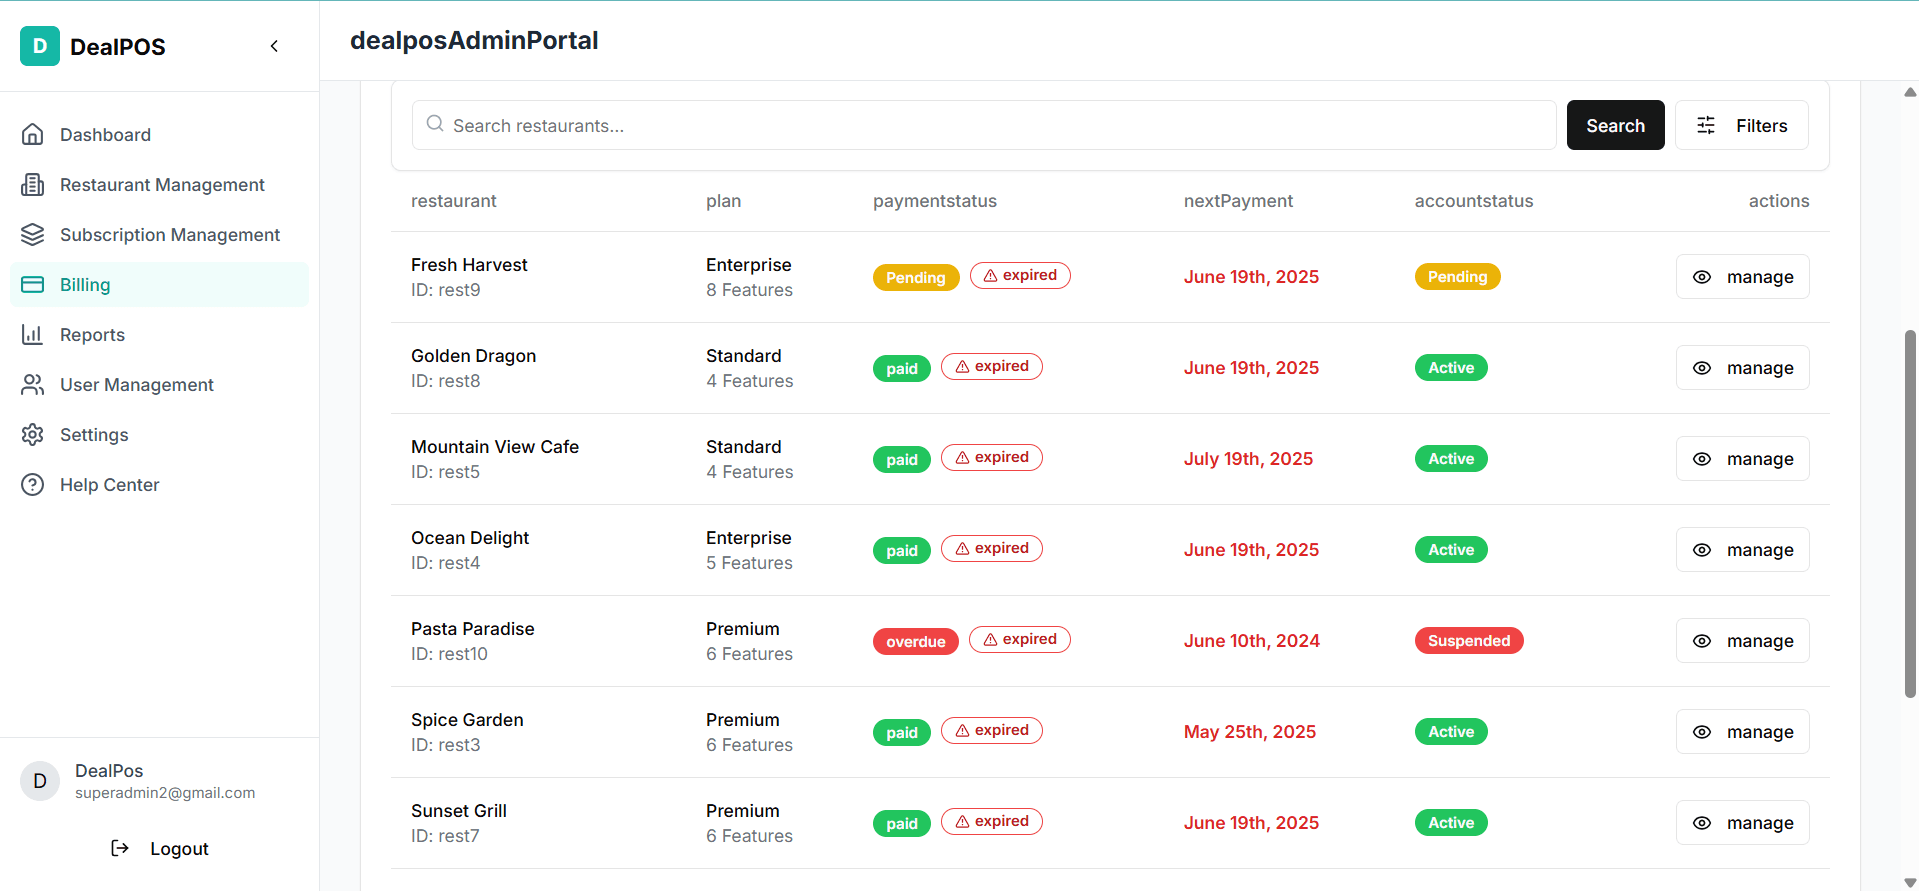Click the DealPOS logo icon
The height and width of the screenshot is (891, 1919).
tap(40, 46)
